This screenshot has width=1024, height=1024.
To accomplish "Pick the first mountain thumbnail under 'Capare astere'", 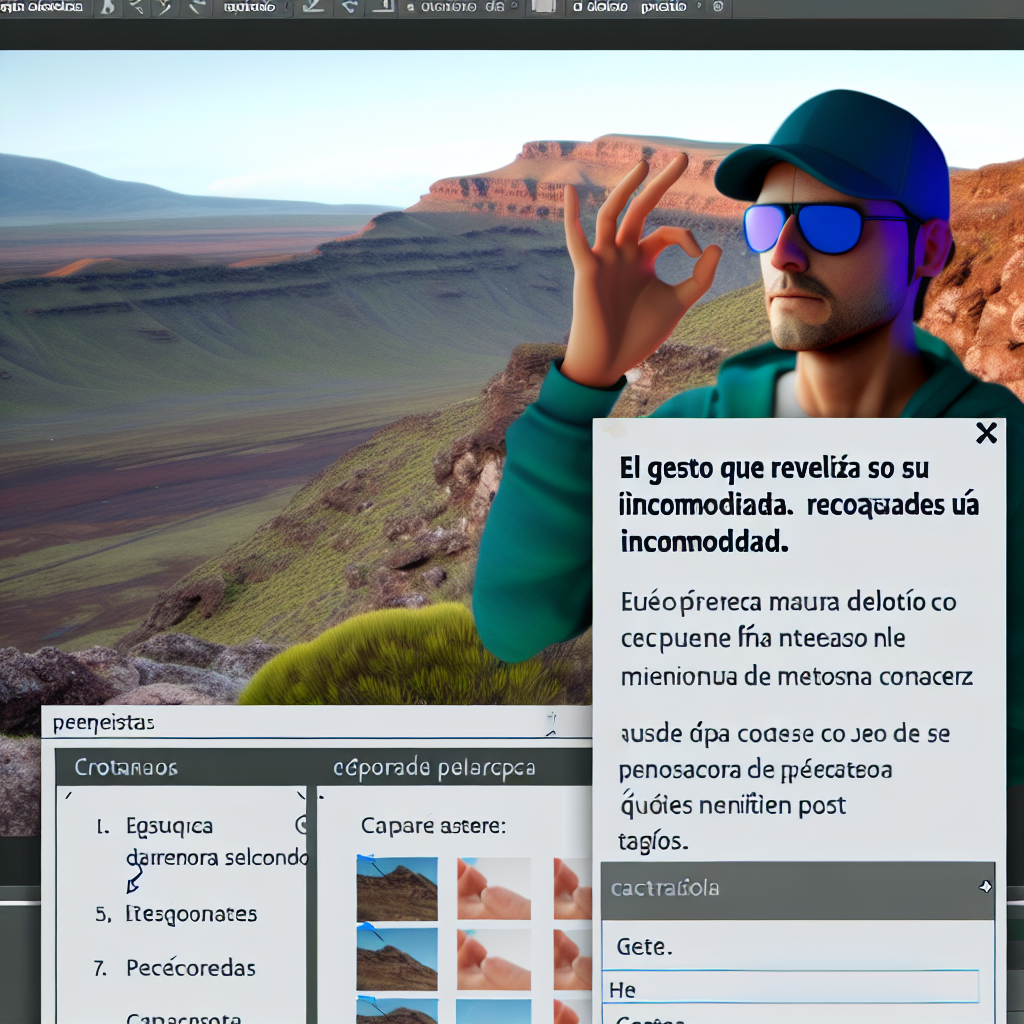I will (x=397, y=888).
